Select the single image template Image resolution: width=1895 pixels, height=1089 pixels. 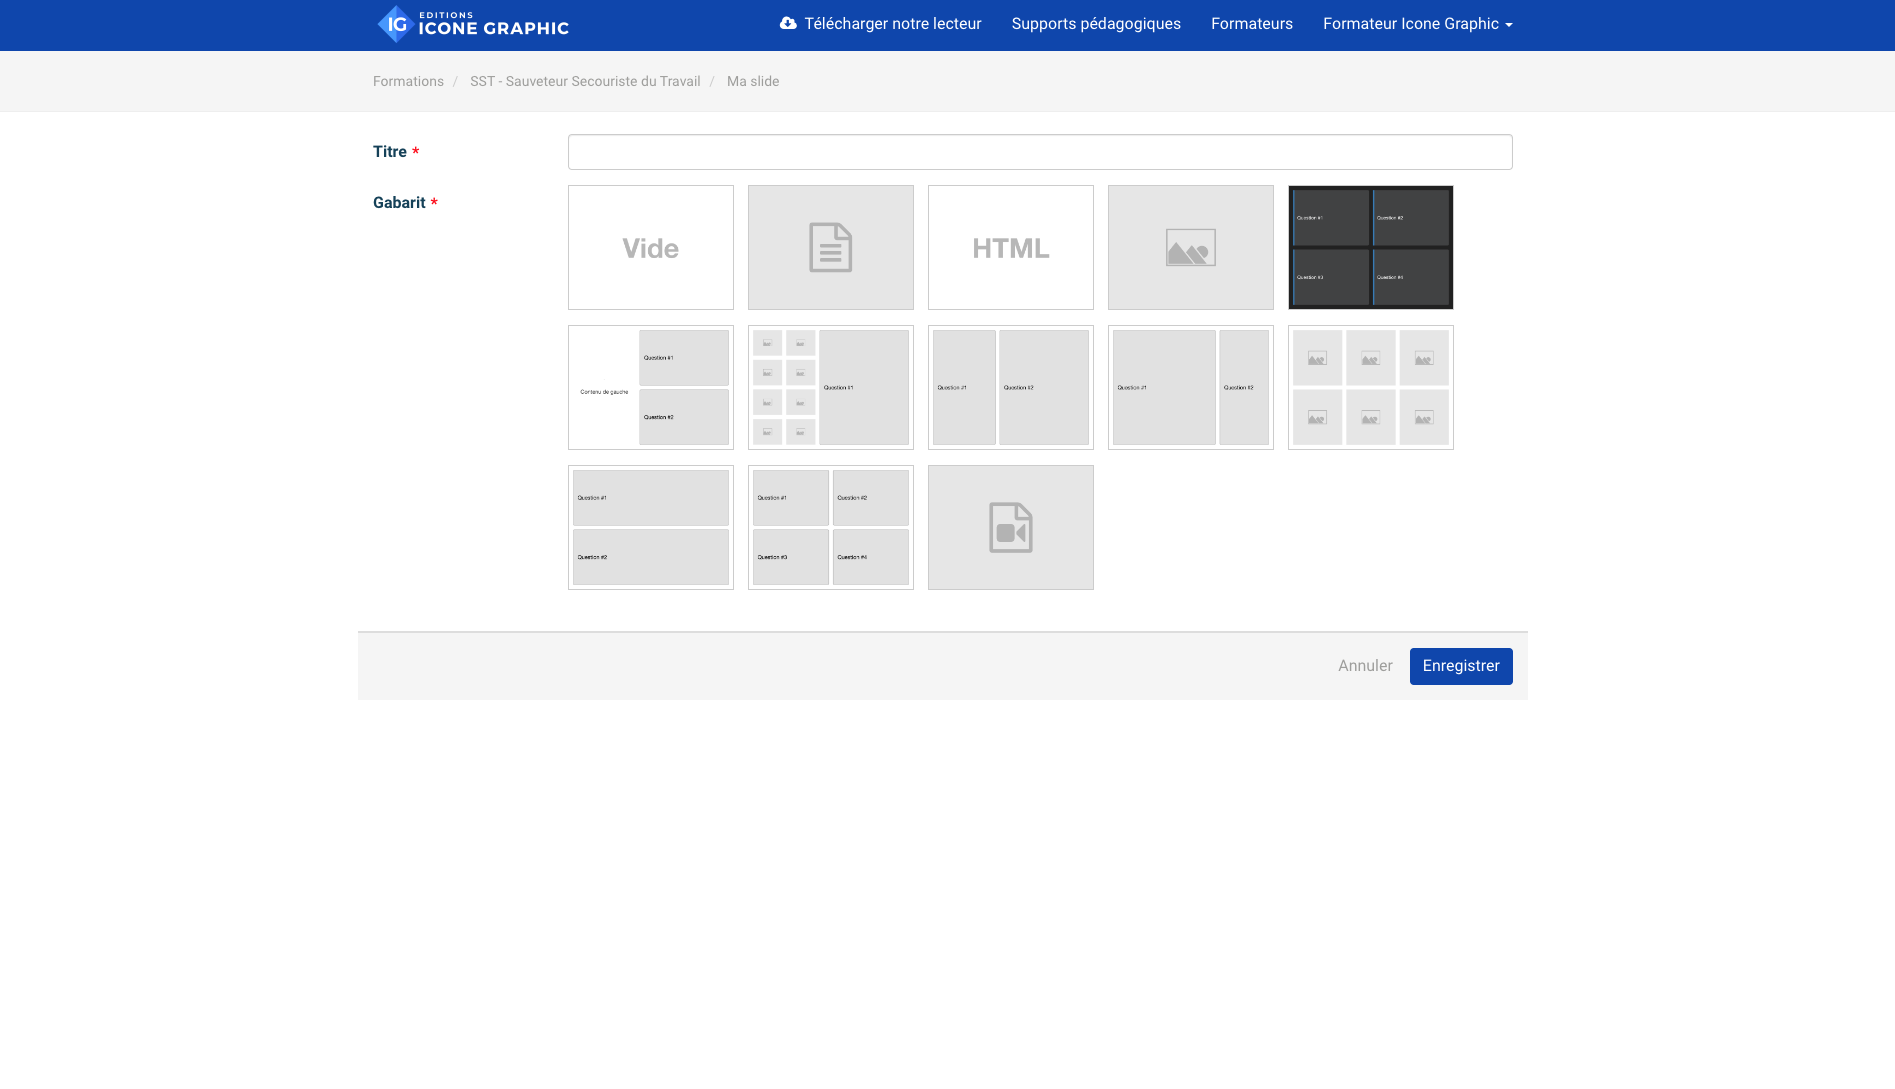[1191, 247]
